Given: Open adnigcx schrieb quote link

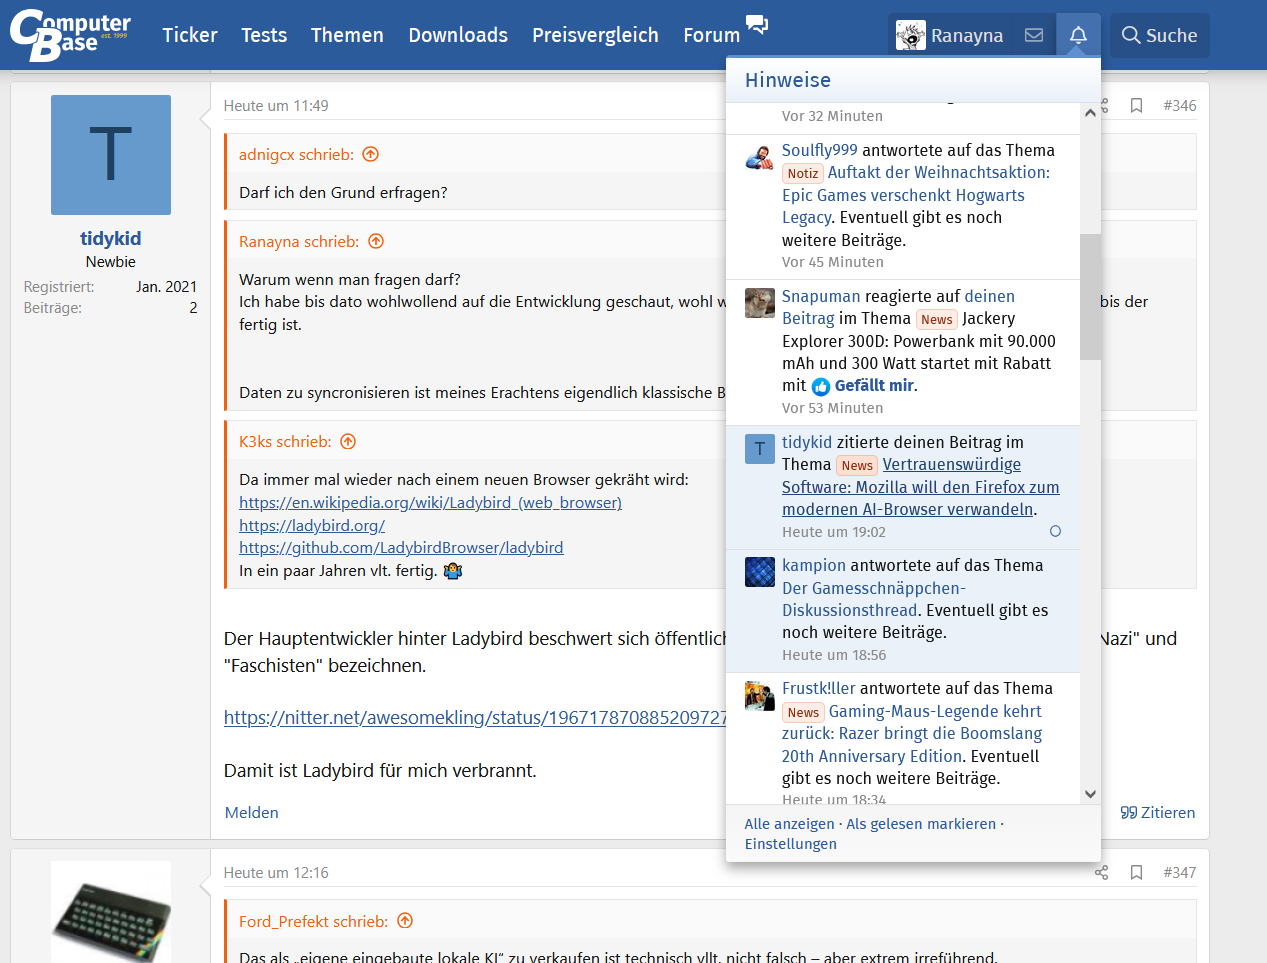Looking at the screenshot, I should pyautogui.click(x=296, y=154).
